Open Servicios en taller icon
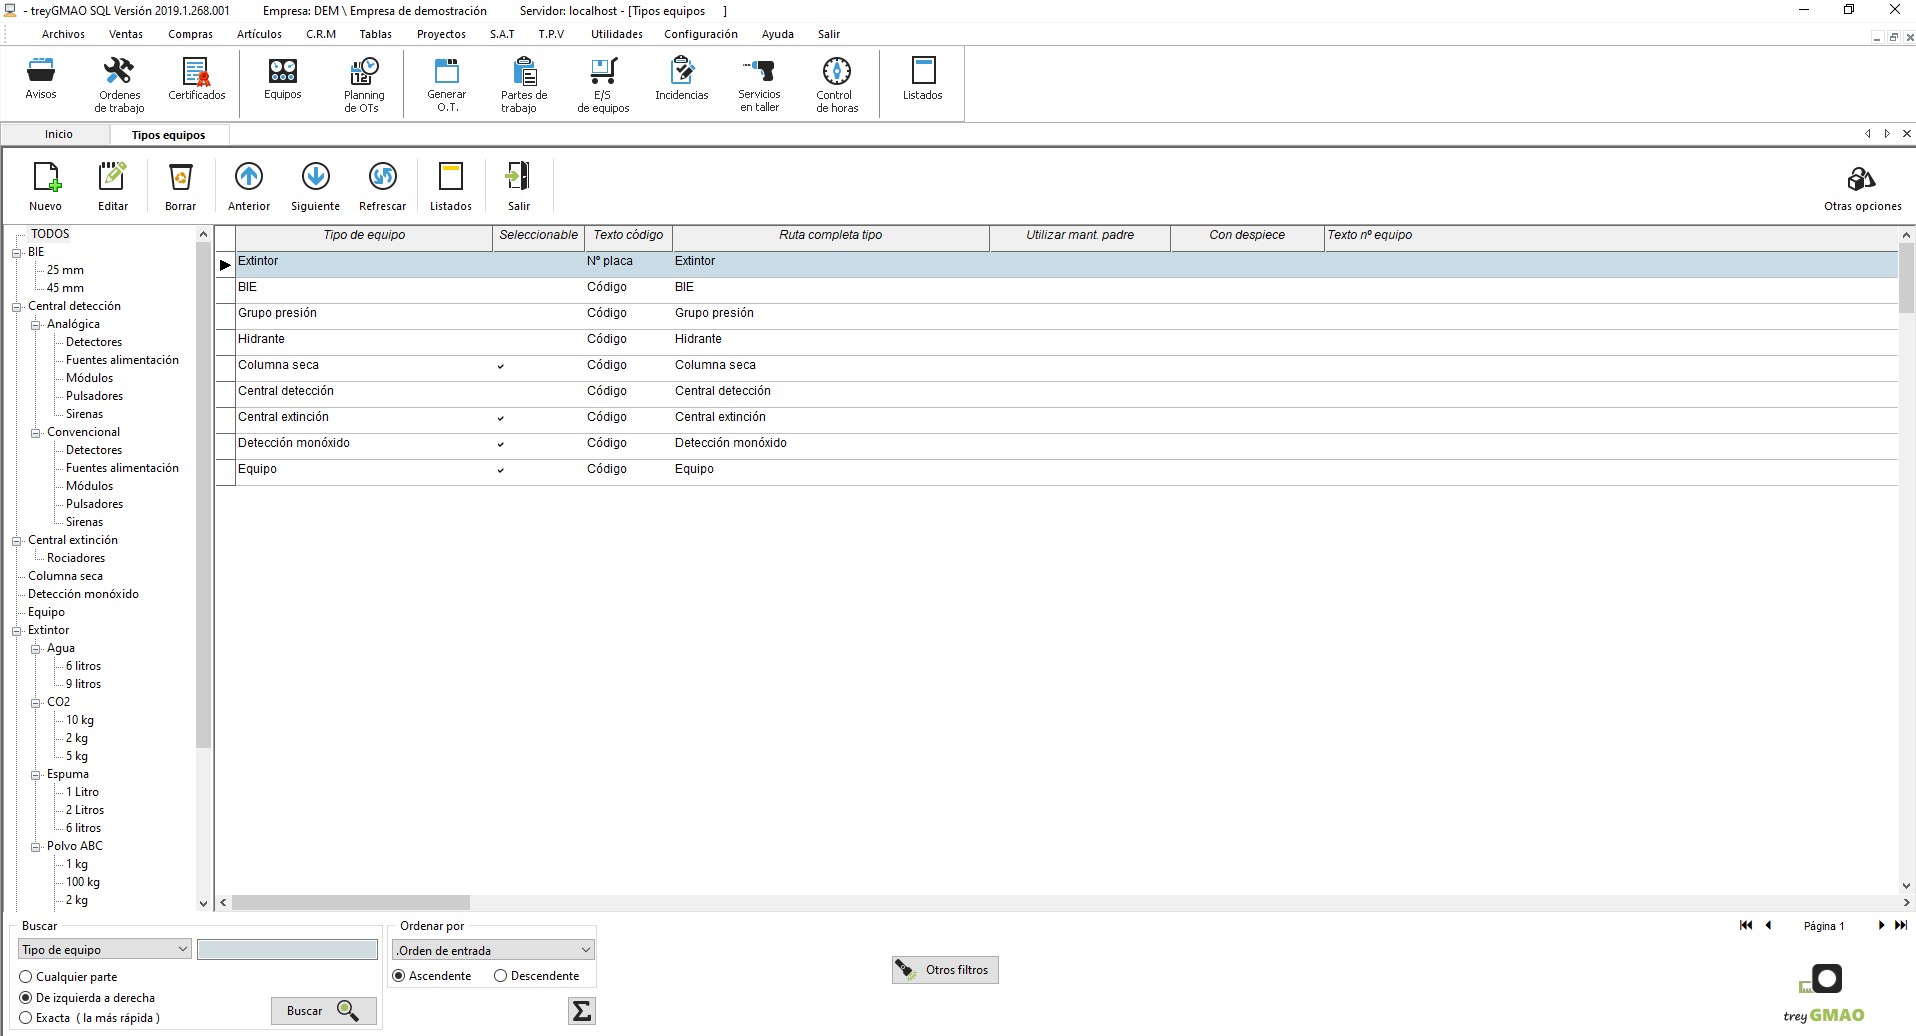This screenshot has height=1036, width=1916. [x=760, y=84]
